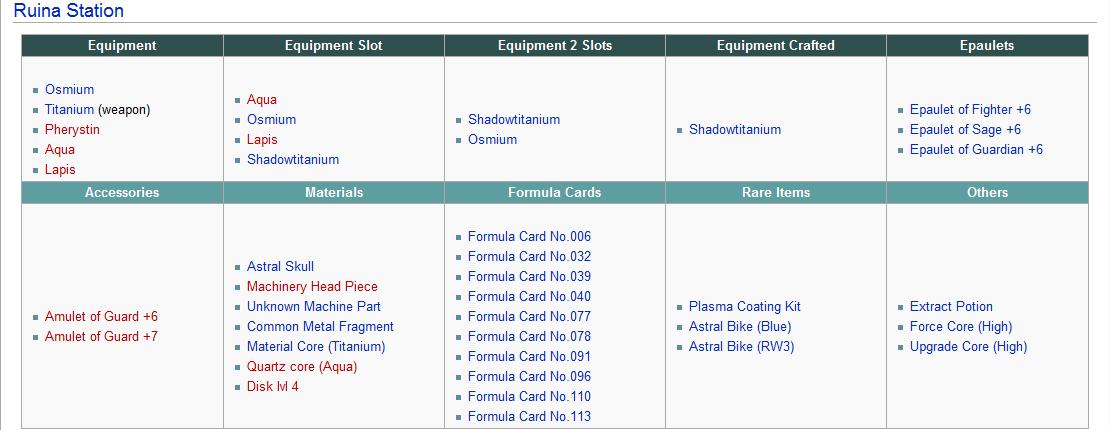The height and width of the screenshot is (430, 1110).
Task: Open Material Core (Titanium) link
Action: (x=316, y=347)
